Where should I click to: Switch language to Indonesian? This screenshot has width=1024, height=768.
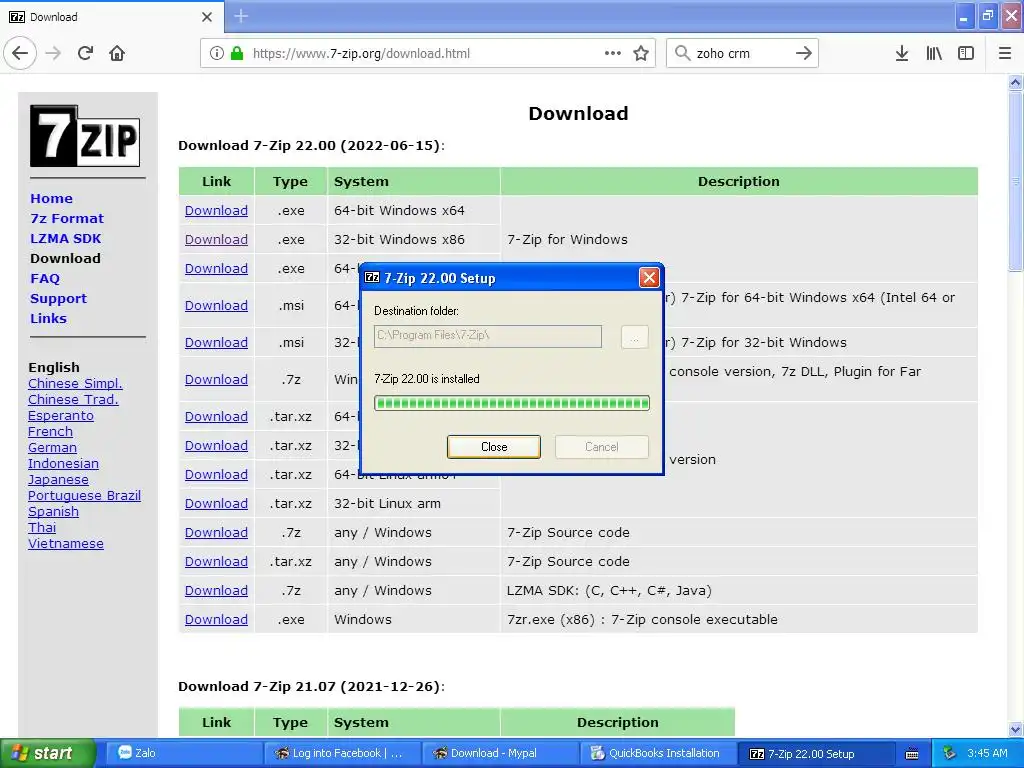tap(63, 464)
